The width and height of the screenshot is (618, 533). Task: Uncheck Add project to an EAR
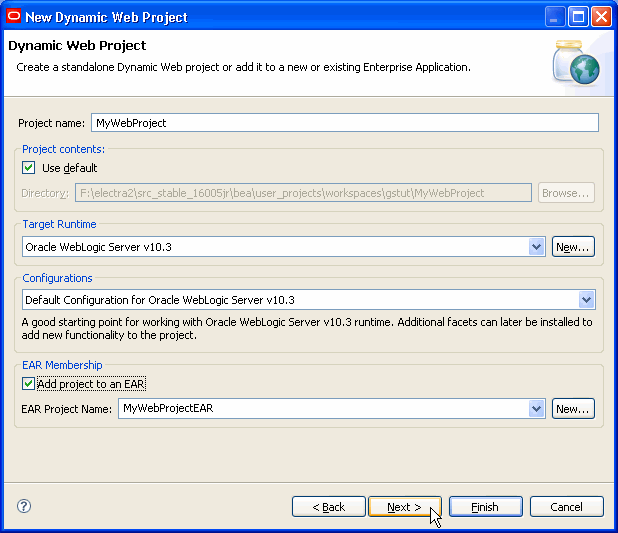(x=28, y=384)
